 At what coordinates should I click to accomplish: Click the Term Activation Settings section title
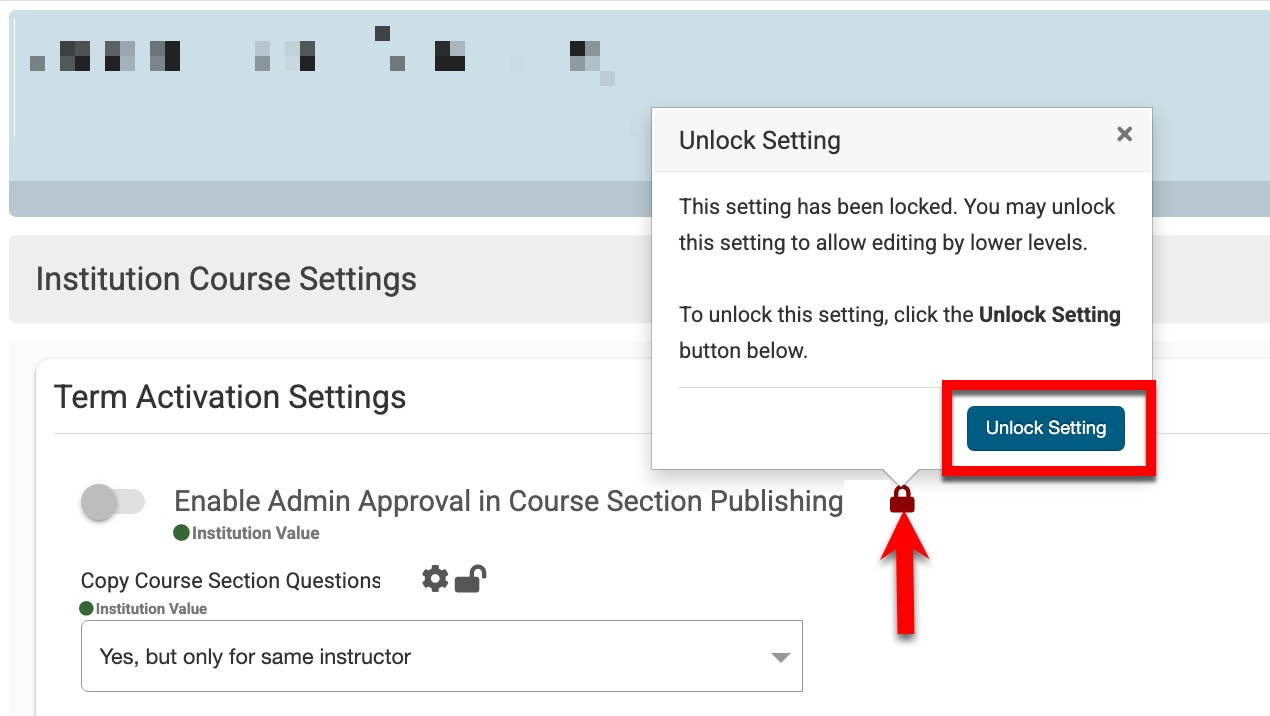tap(230, 397)
